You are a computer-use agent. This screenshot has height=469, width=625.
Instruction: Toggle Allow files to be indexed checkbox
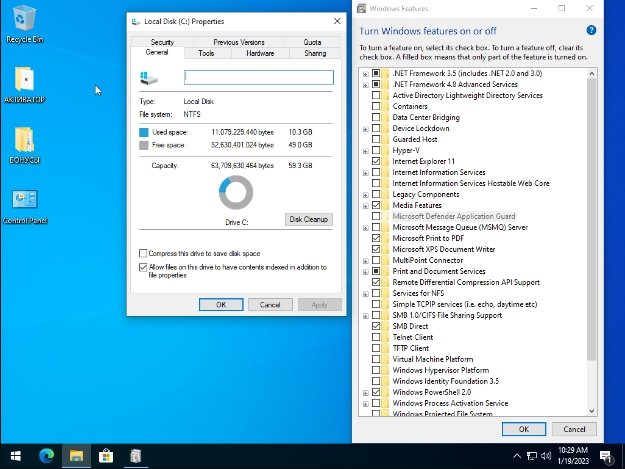click(143, 267)
